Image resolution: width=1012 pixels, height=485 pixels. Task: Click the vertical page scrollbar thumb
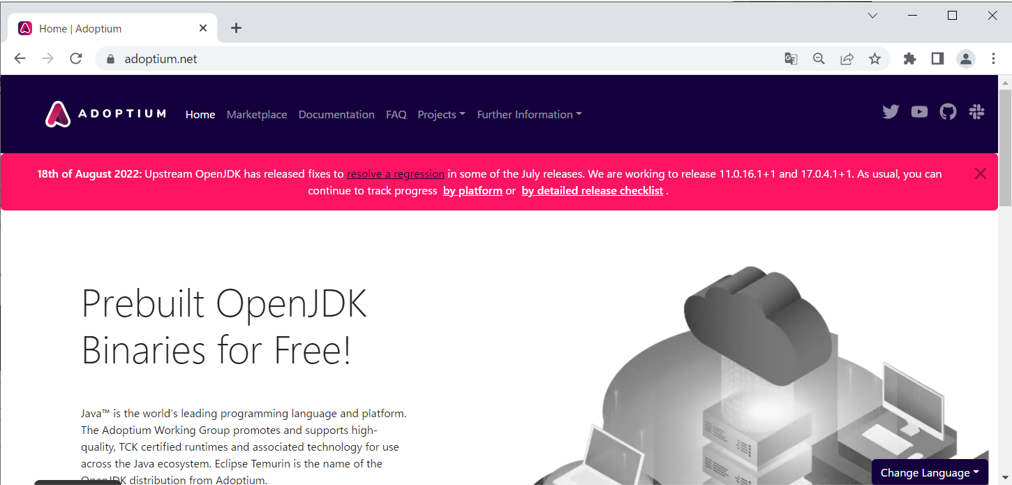[1005, 149]
